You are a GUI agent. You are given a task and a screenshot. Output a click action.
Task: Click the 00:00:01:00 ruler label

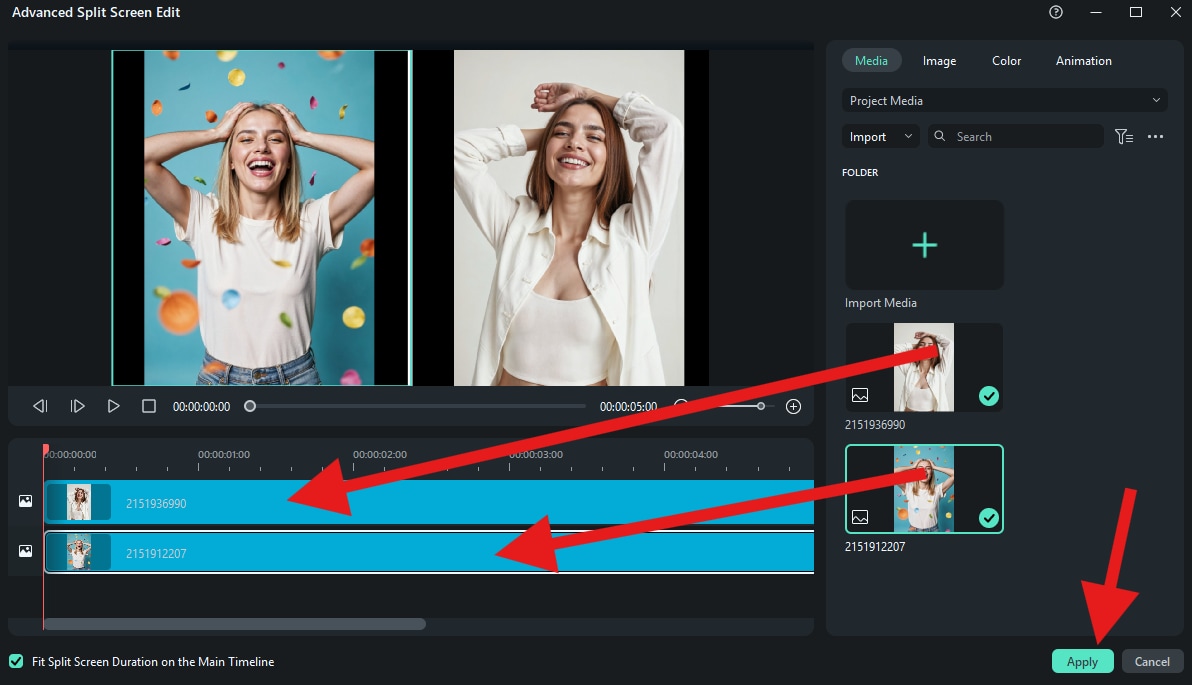(224, 455)
